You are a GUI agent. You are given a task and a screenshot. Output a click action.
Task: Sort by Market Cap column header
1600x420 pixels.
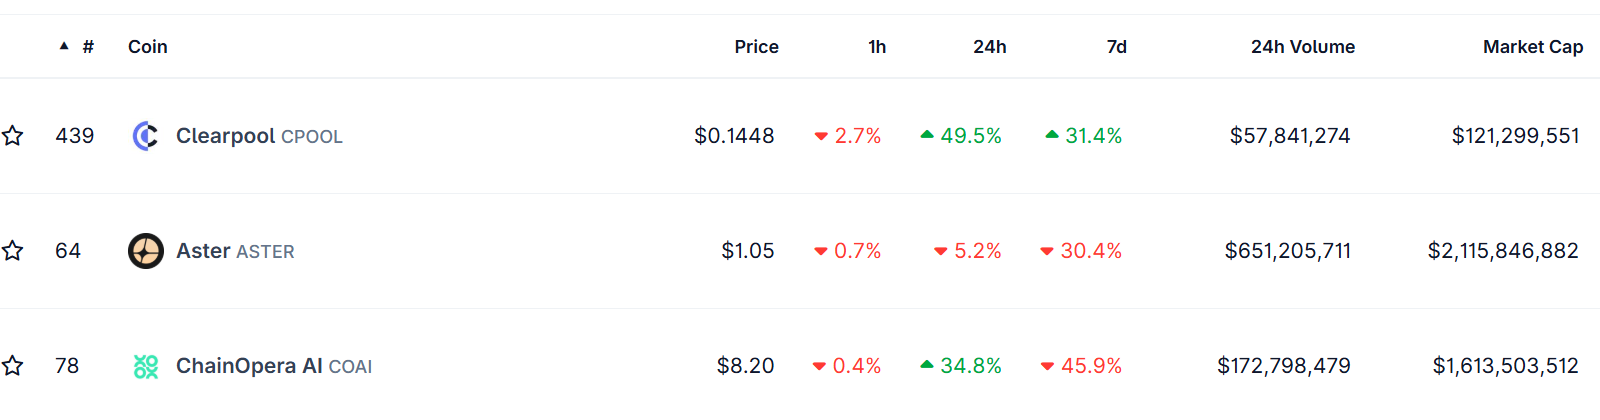point(1532,47)
